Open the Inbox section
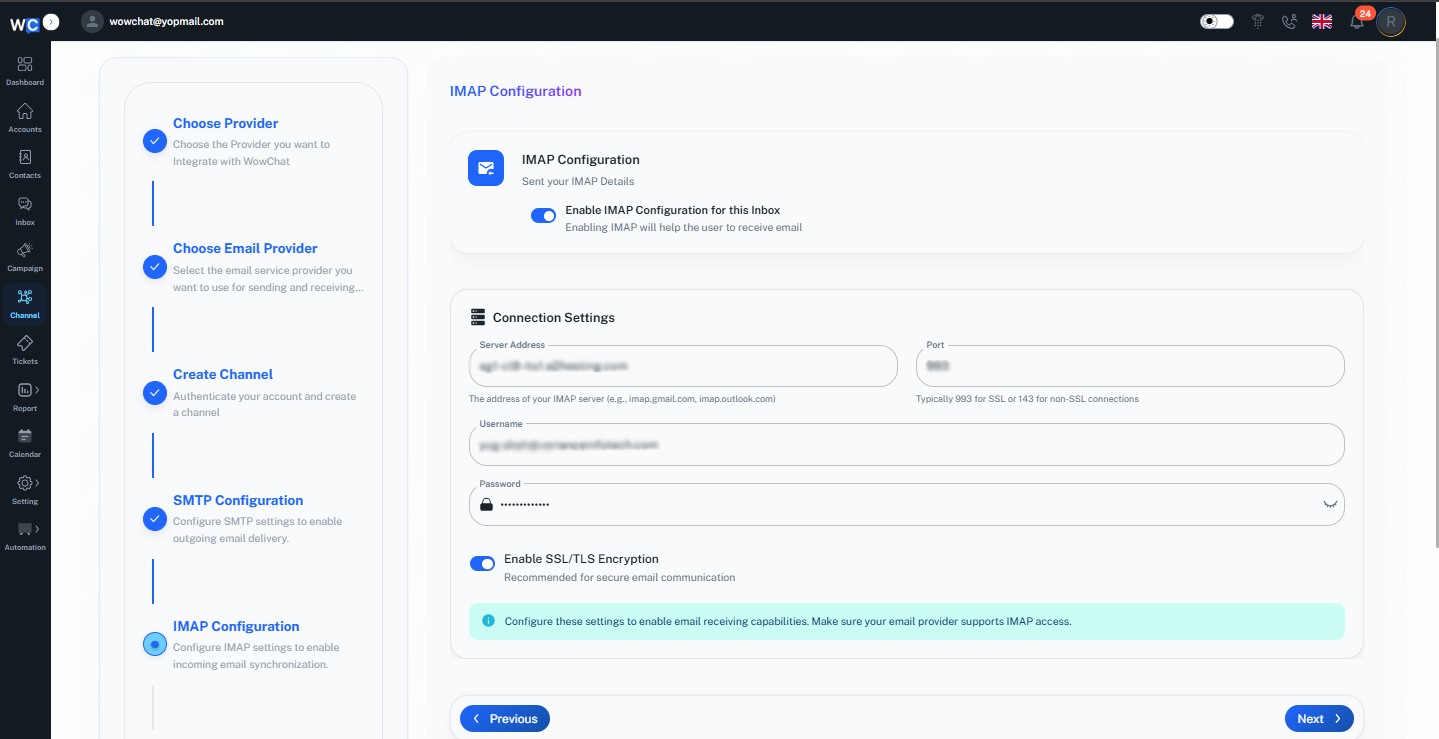Image resolution: width=1439 pixels, height=739 pixels. [x=25, y=211]
